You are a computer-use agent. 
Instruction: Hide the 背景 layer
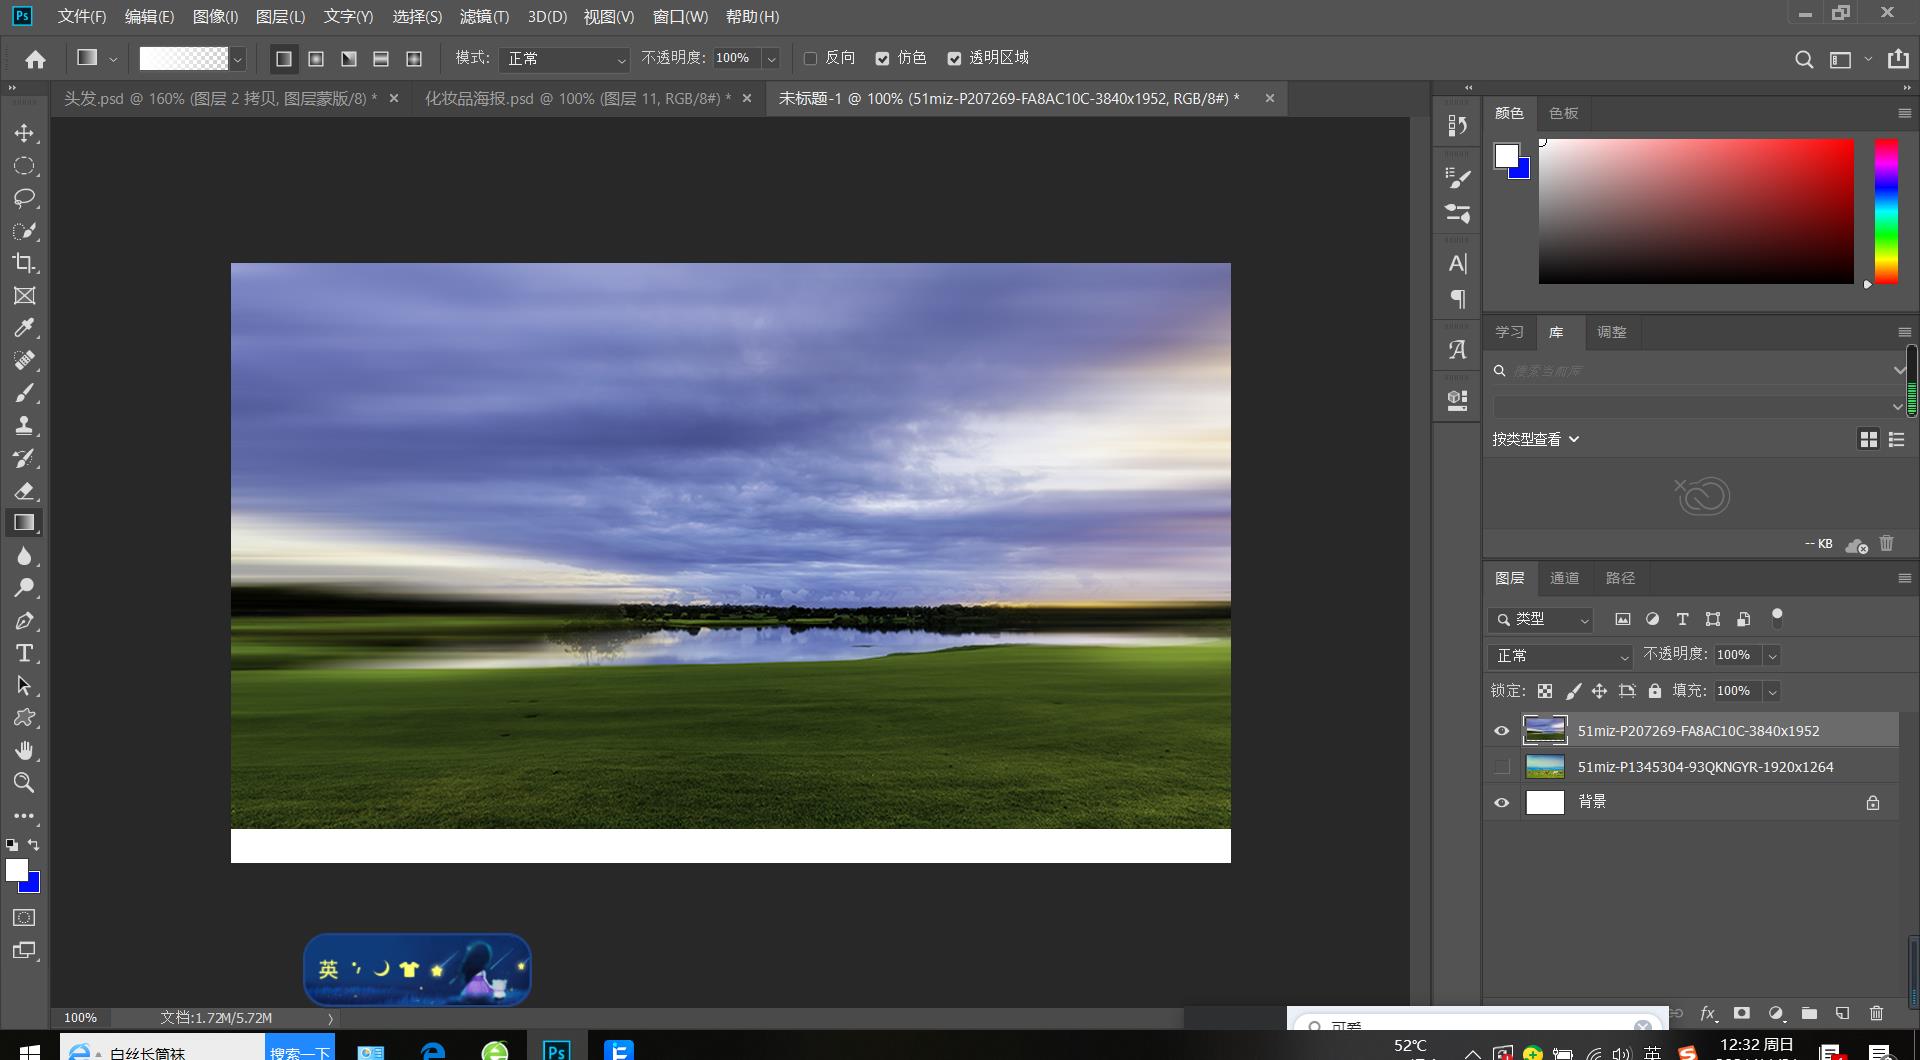coord(1501,803)
